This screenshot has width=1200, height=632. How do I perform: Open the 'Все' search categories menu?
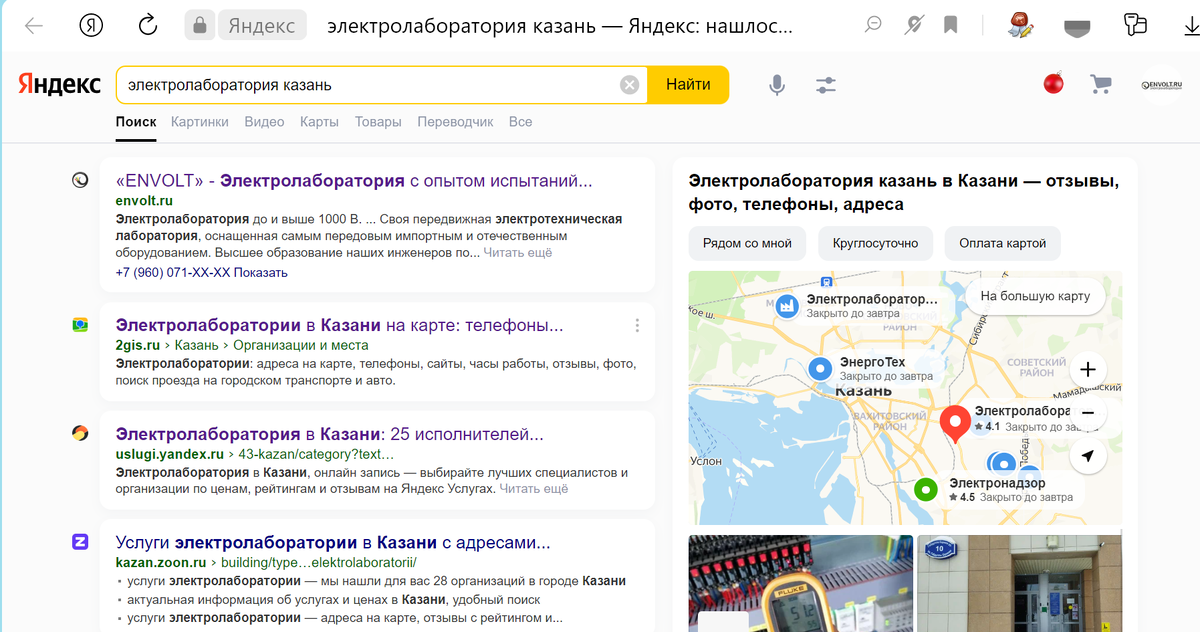[520, 120]
